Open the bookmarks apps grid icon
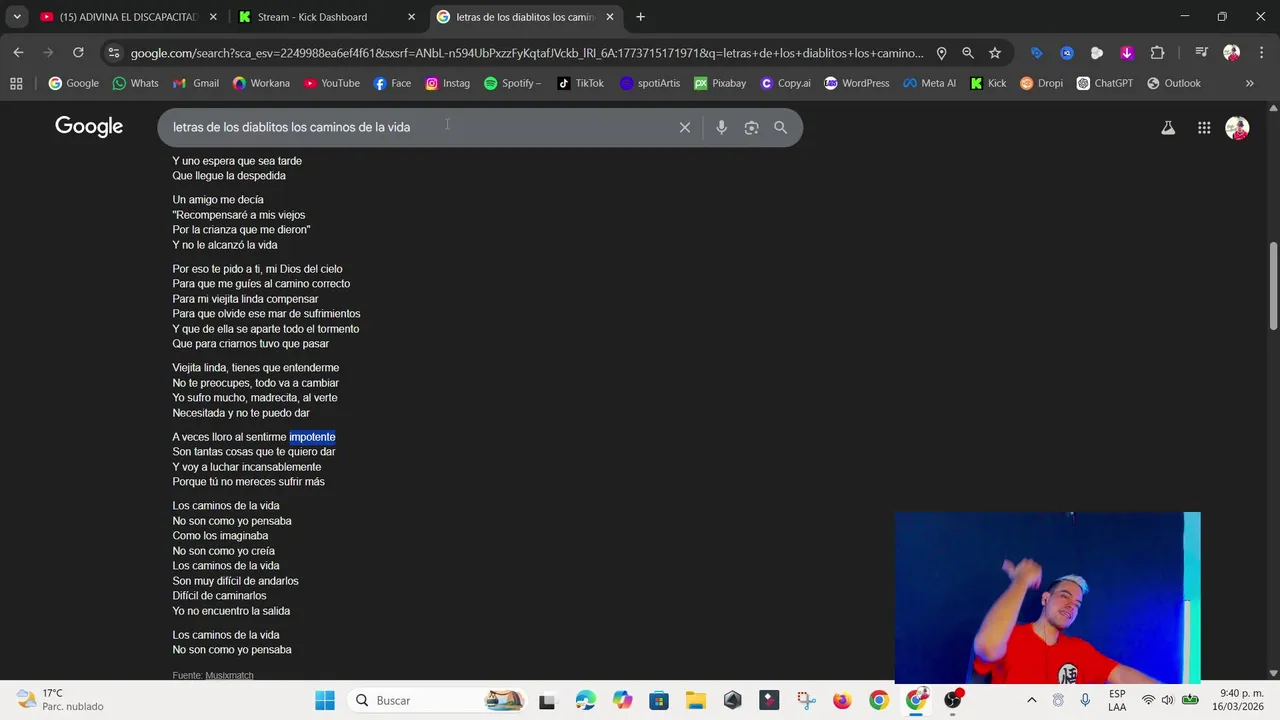This screenshot has width=1280, height=720. pyautogui.click(x=16, y=83)
